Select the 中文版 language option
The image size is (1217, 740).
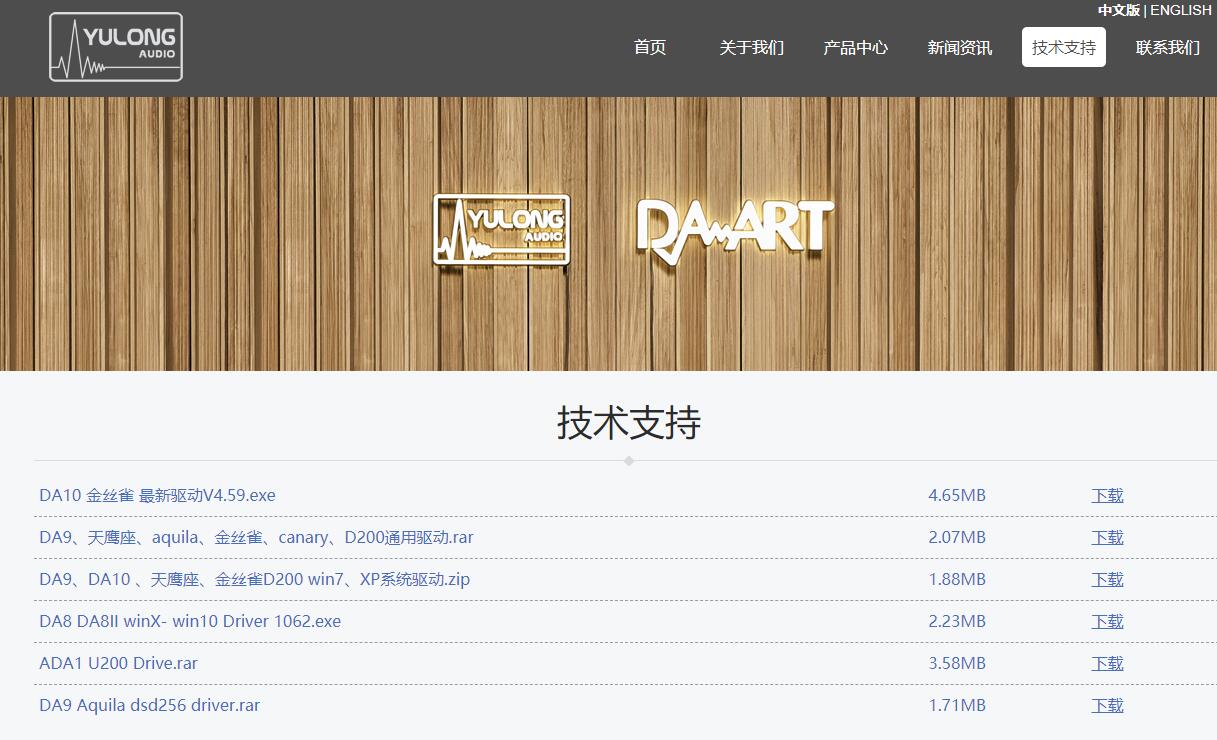(1121, 10)
